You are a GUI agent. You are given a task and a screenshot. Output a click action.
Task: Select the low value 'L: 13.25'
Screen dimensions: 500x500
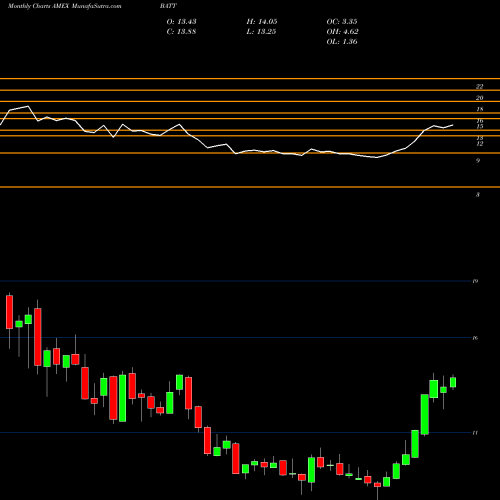[262, 32]
